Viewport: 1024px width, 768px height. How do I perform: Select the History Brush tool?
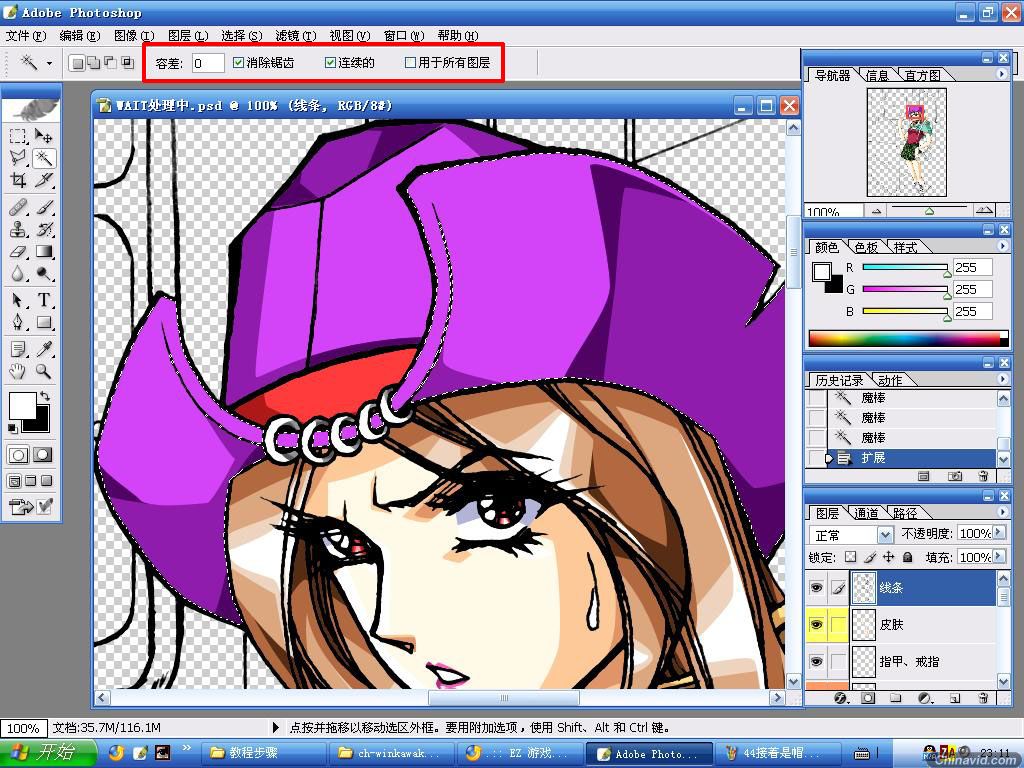coord(44,229)
